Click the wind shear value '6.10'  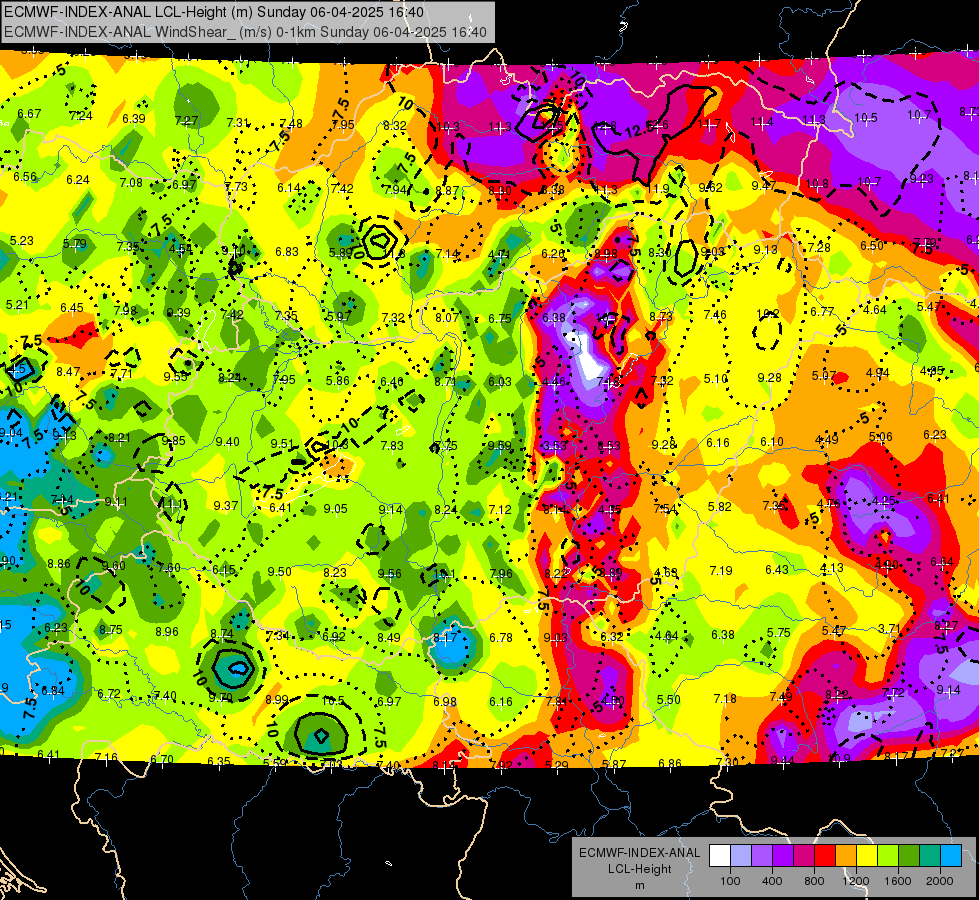772,442
